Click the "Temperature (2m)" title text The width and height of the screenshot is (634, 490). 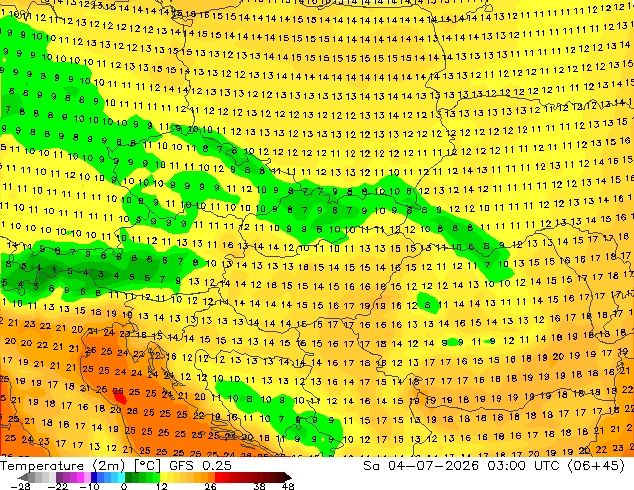(x=63, y=466)
